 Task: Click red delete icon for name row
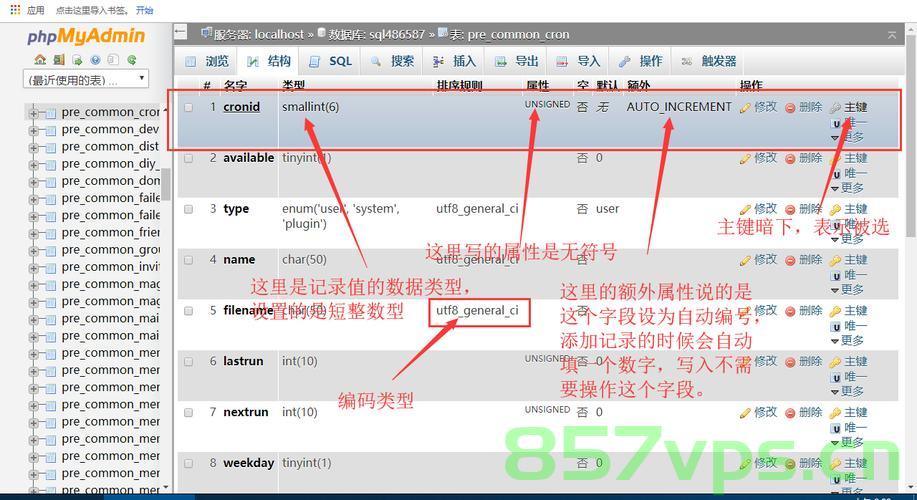(790, 260)
